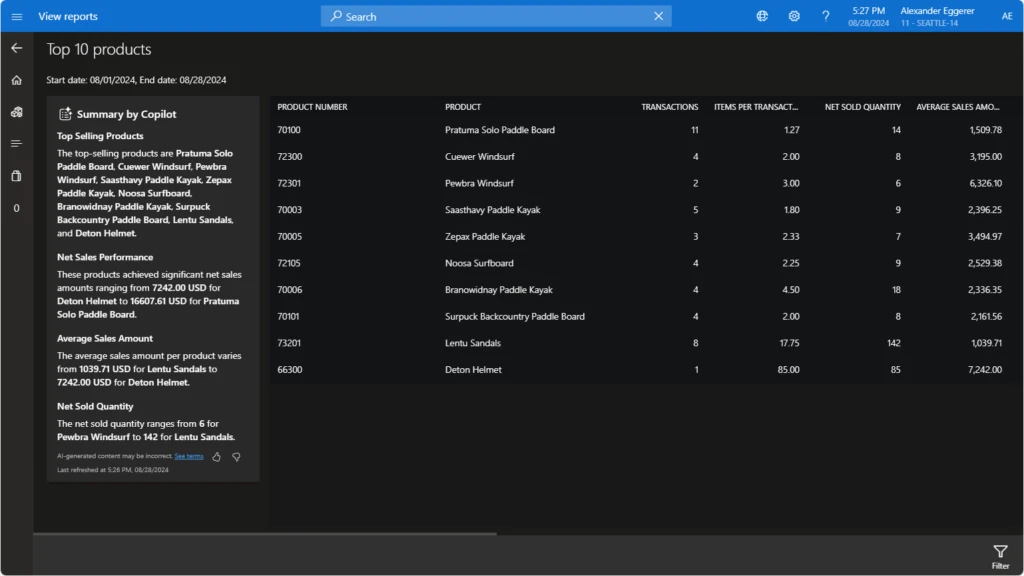The width and height of the screenshot is (1024, 576).
Task: Click the back arrow to leave Top 10 products
Action: (16, 47)
